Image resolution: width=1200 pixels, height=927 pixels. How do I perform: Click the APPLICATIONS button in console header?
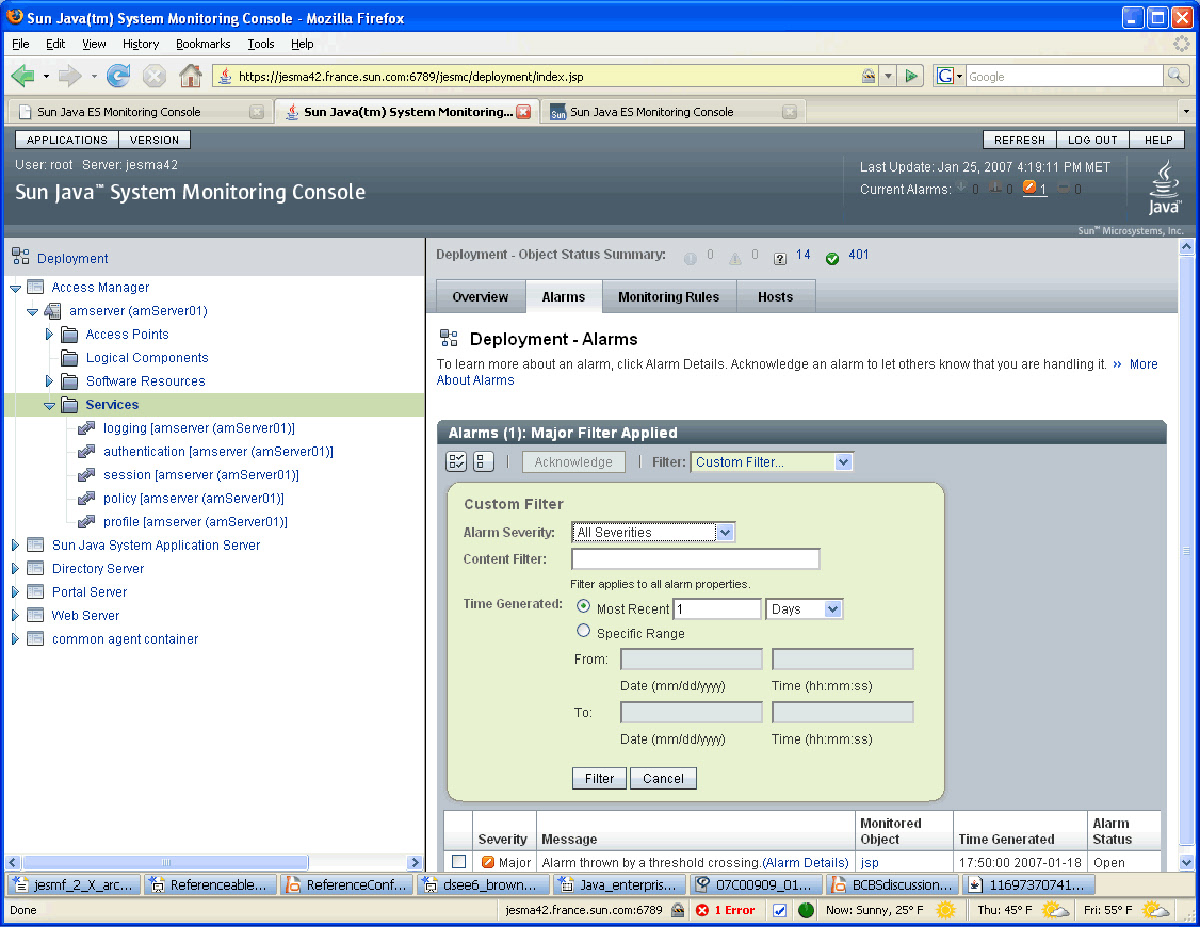(67, 140)
